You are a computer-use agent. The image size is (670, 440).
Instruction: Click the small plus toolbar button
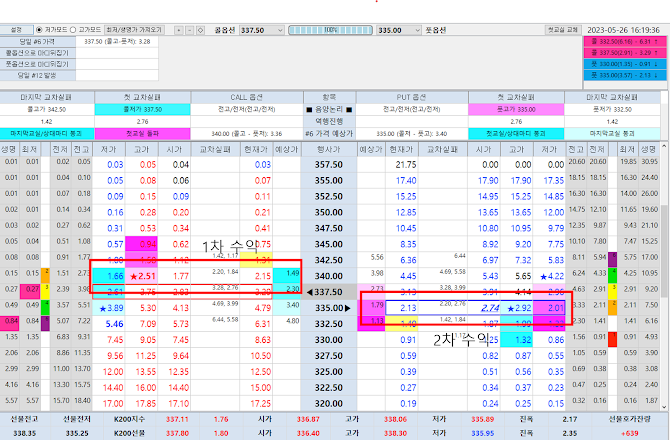coord(179,30)
